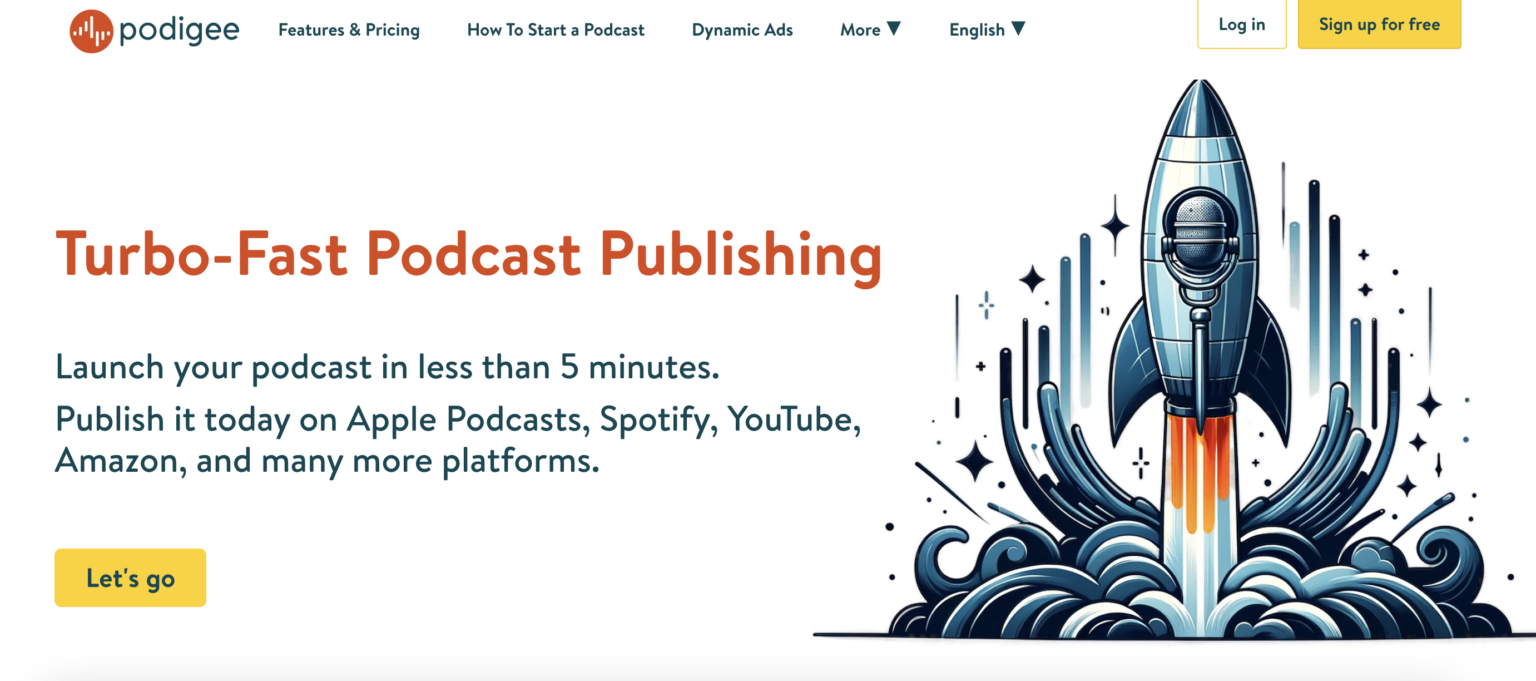Image resolution: width=1536 pixels, height=681 pixels.
Task: Select Features & Pricing in the navbar
Action: pyautogui.click(x=349, y=30)
